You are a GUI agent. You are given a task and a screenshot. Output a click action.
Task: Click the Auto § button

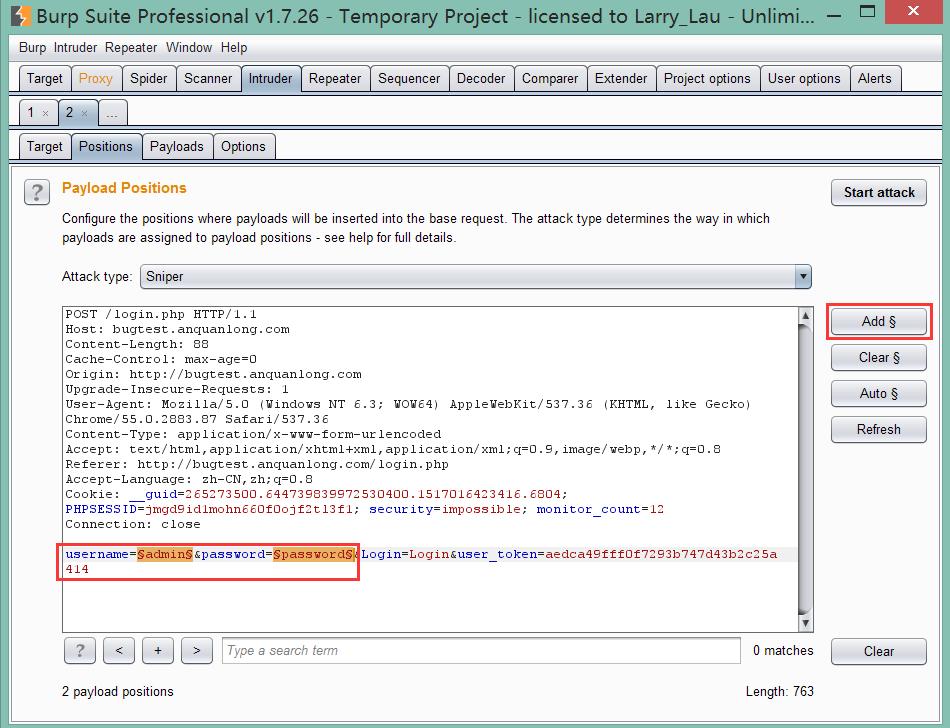pos(879,394)
